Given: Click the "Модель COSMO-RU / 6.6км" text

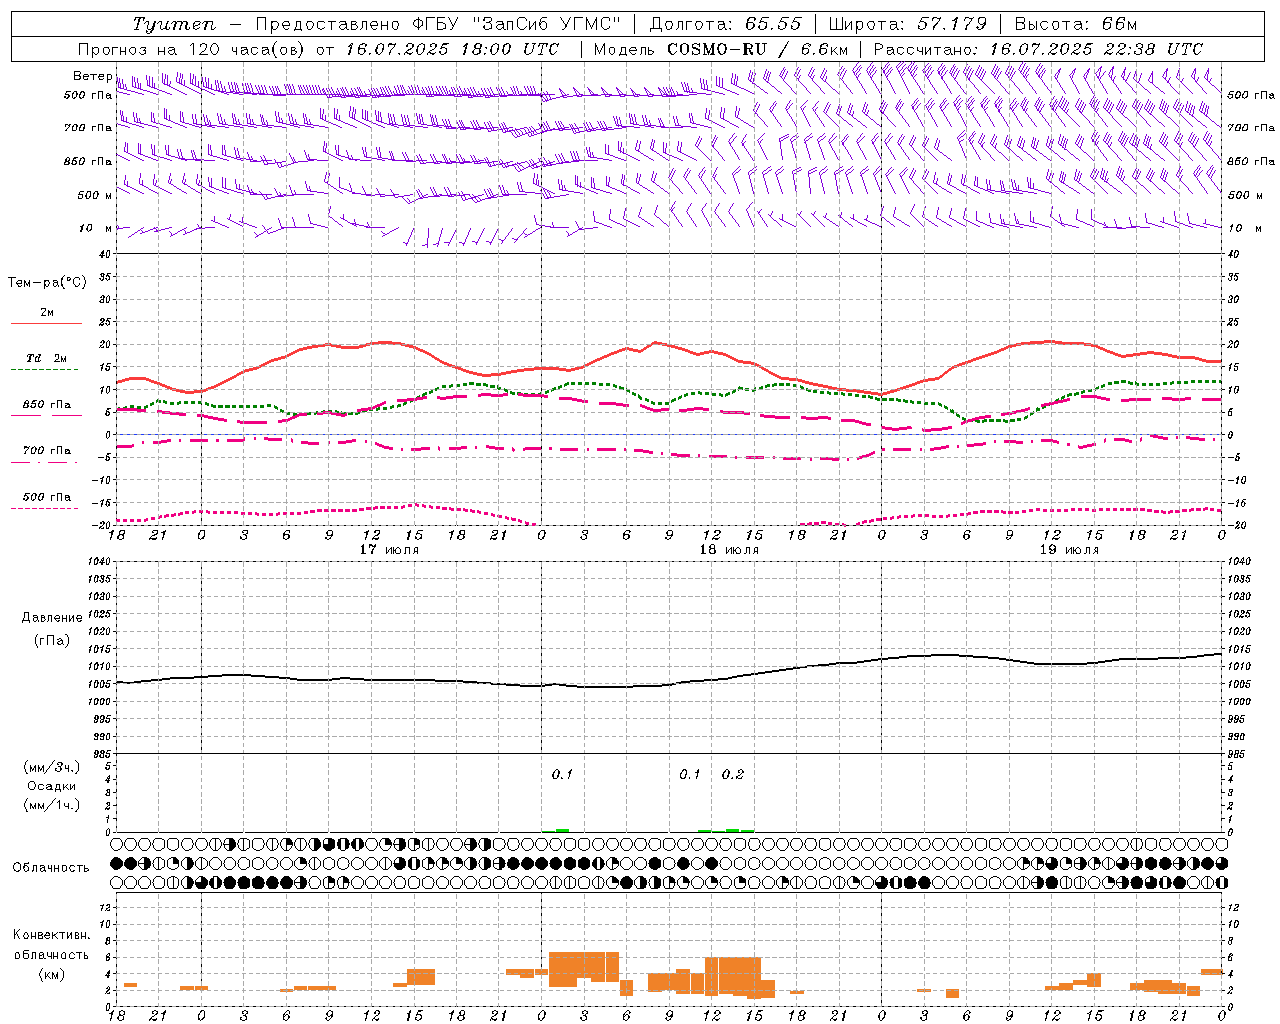Looking at the screenshot, I should click(721, 49).
